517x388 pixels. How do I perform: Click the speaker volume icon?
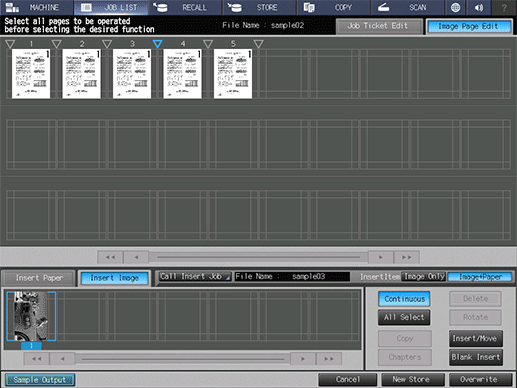pyautogui.click(x=479, y=7)
